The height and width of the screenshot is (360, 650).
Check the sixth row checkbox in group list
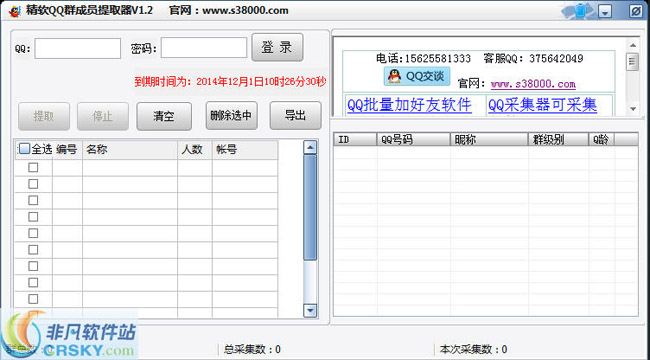(33, 250)
